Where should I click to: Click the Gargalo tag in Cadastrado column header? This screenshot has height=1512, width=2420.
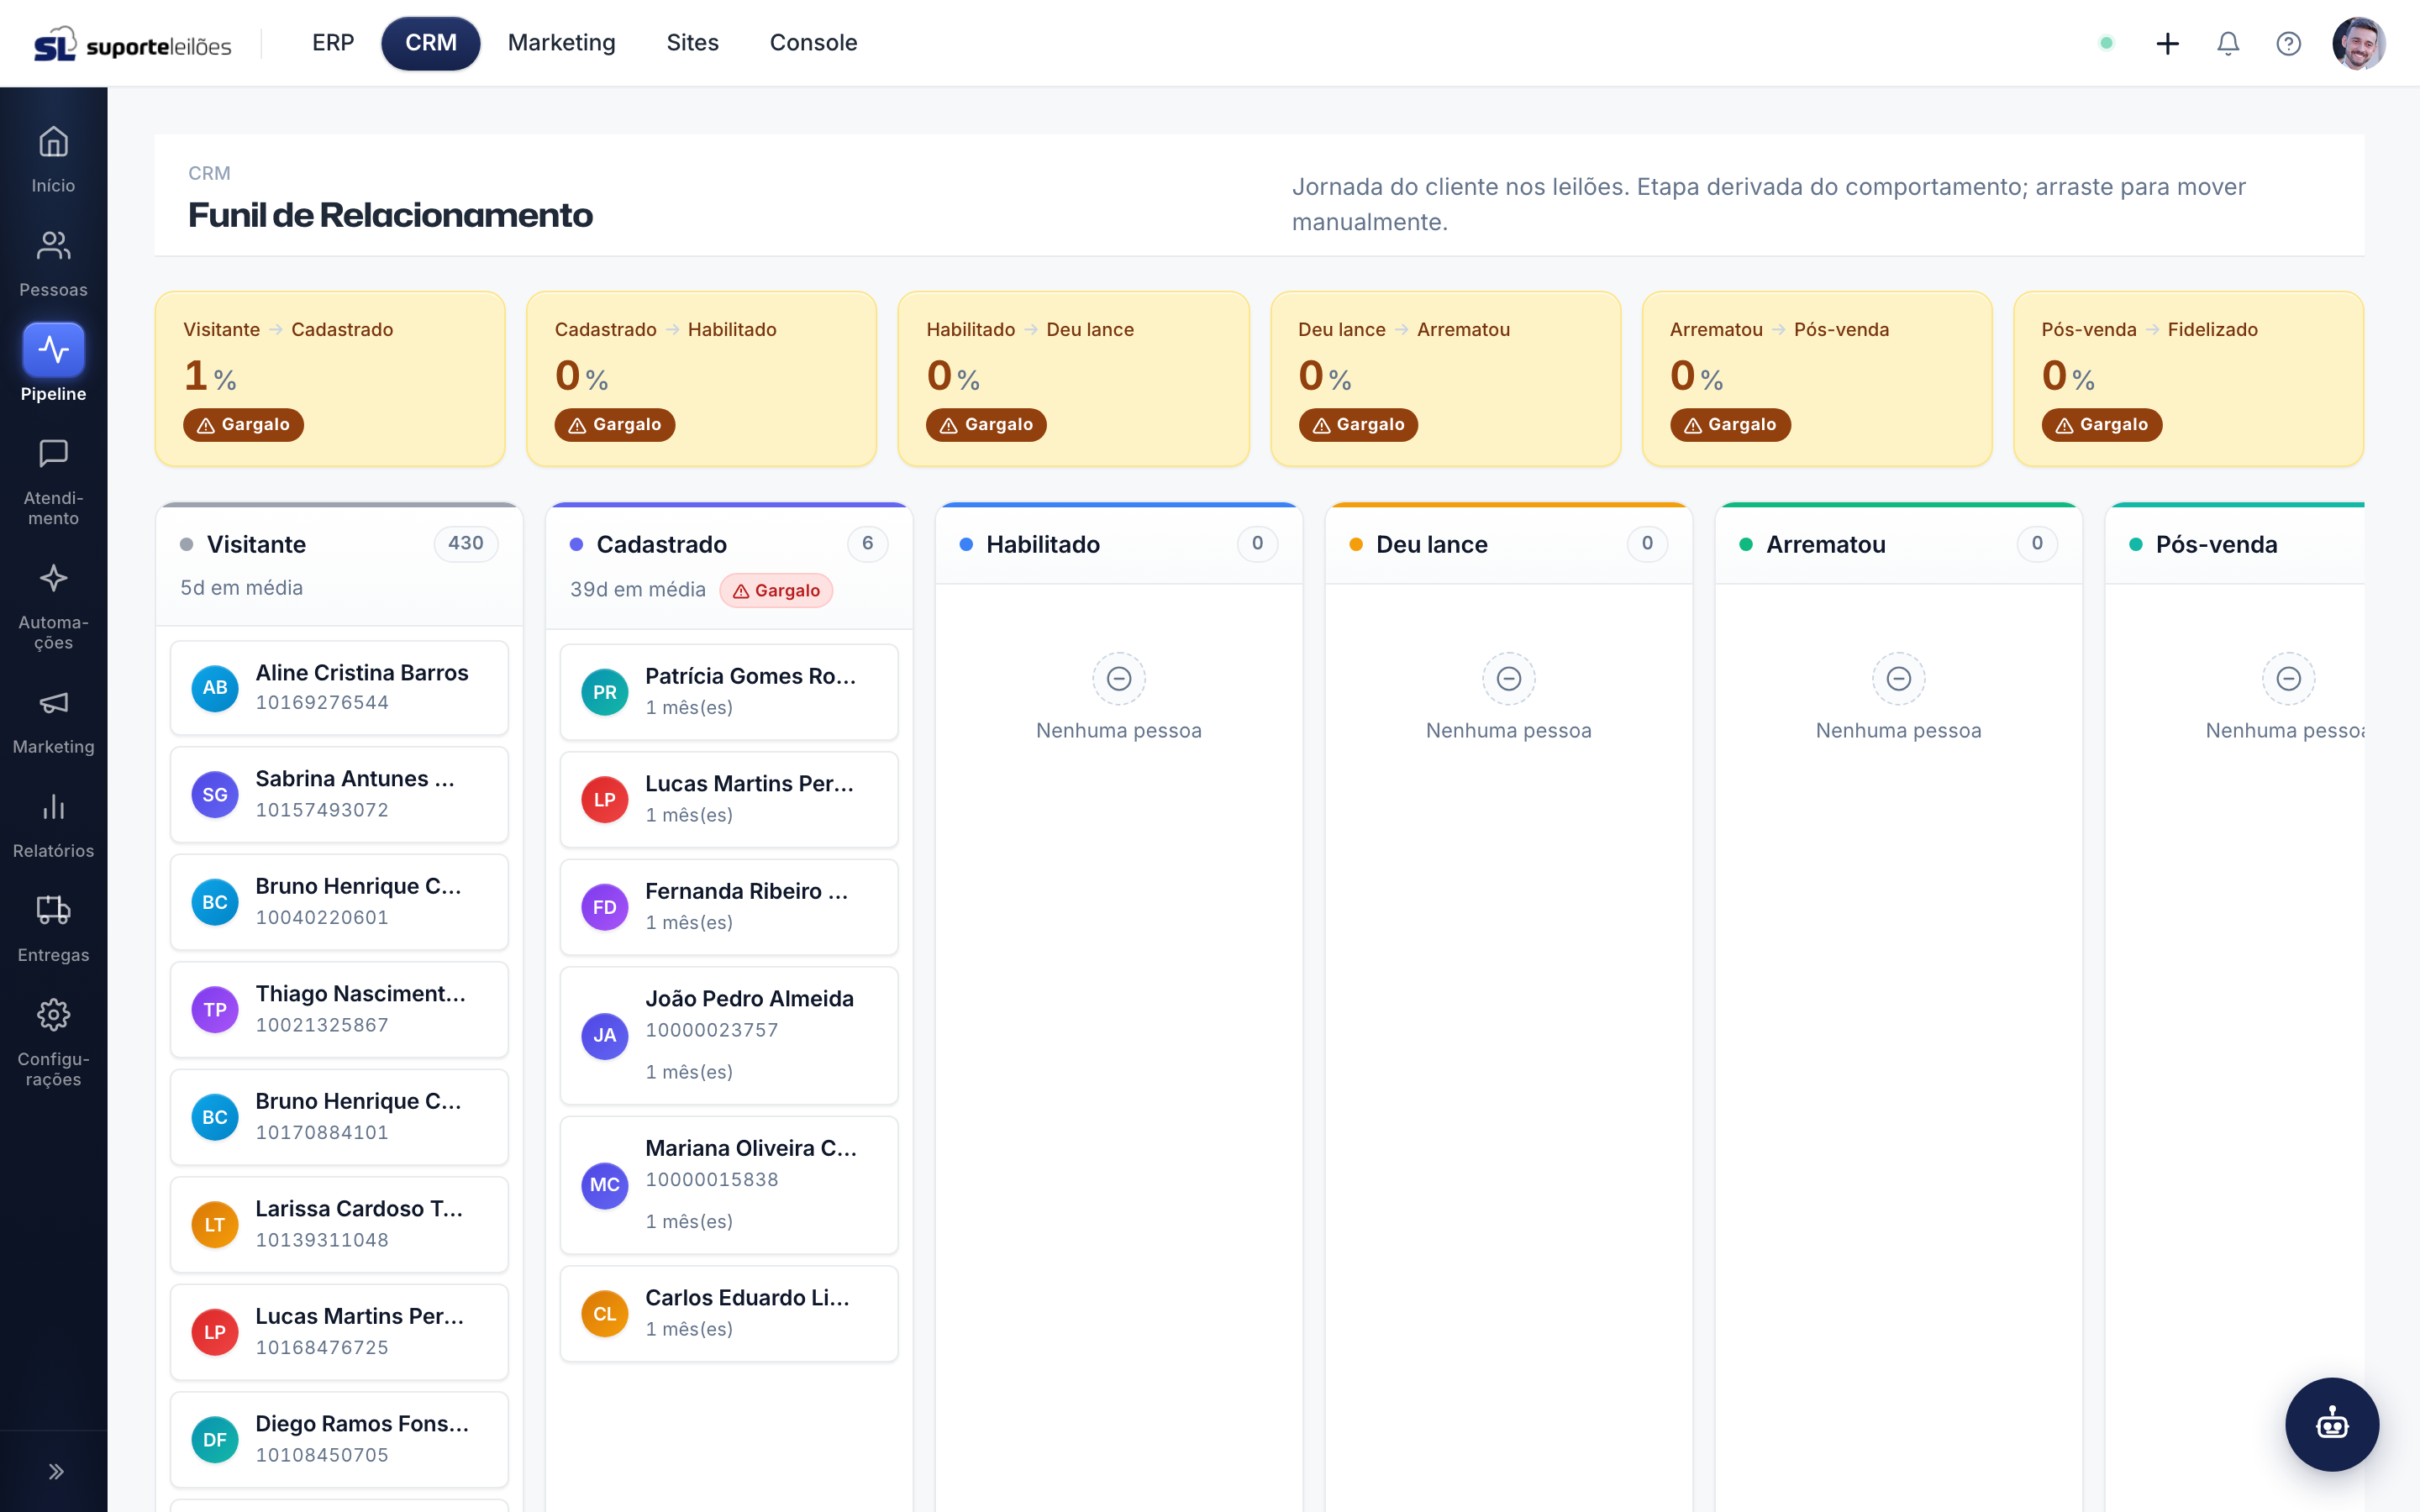point(776,591)
